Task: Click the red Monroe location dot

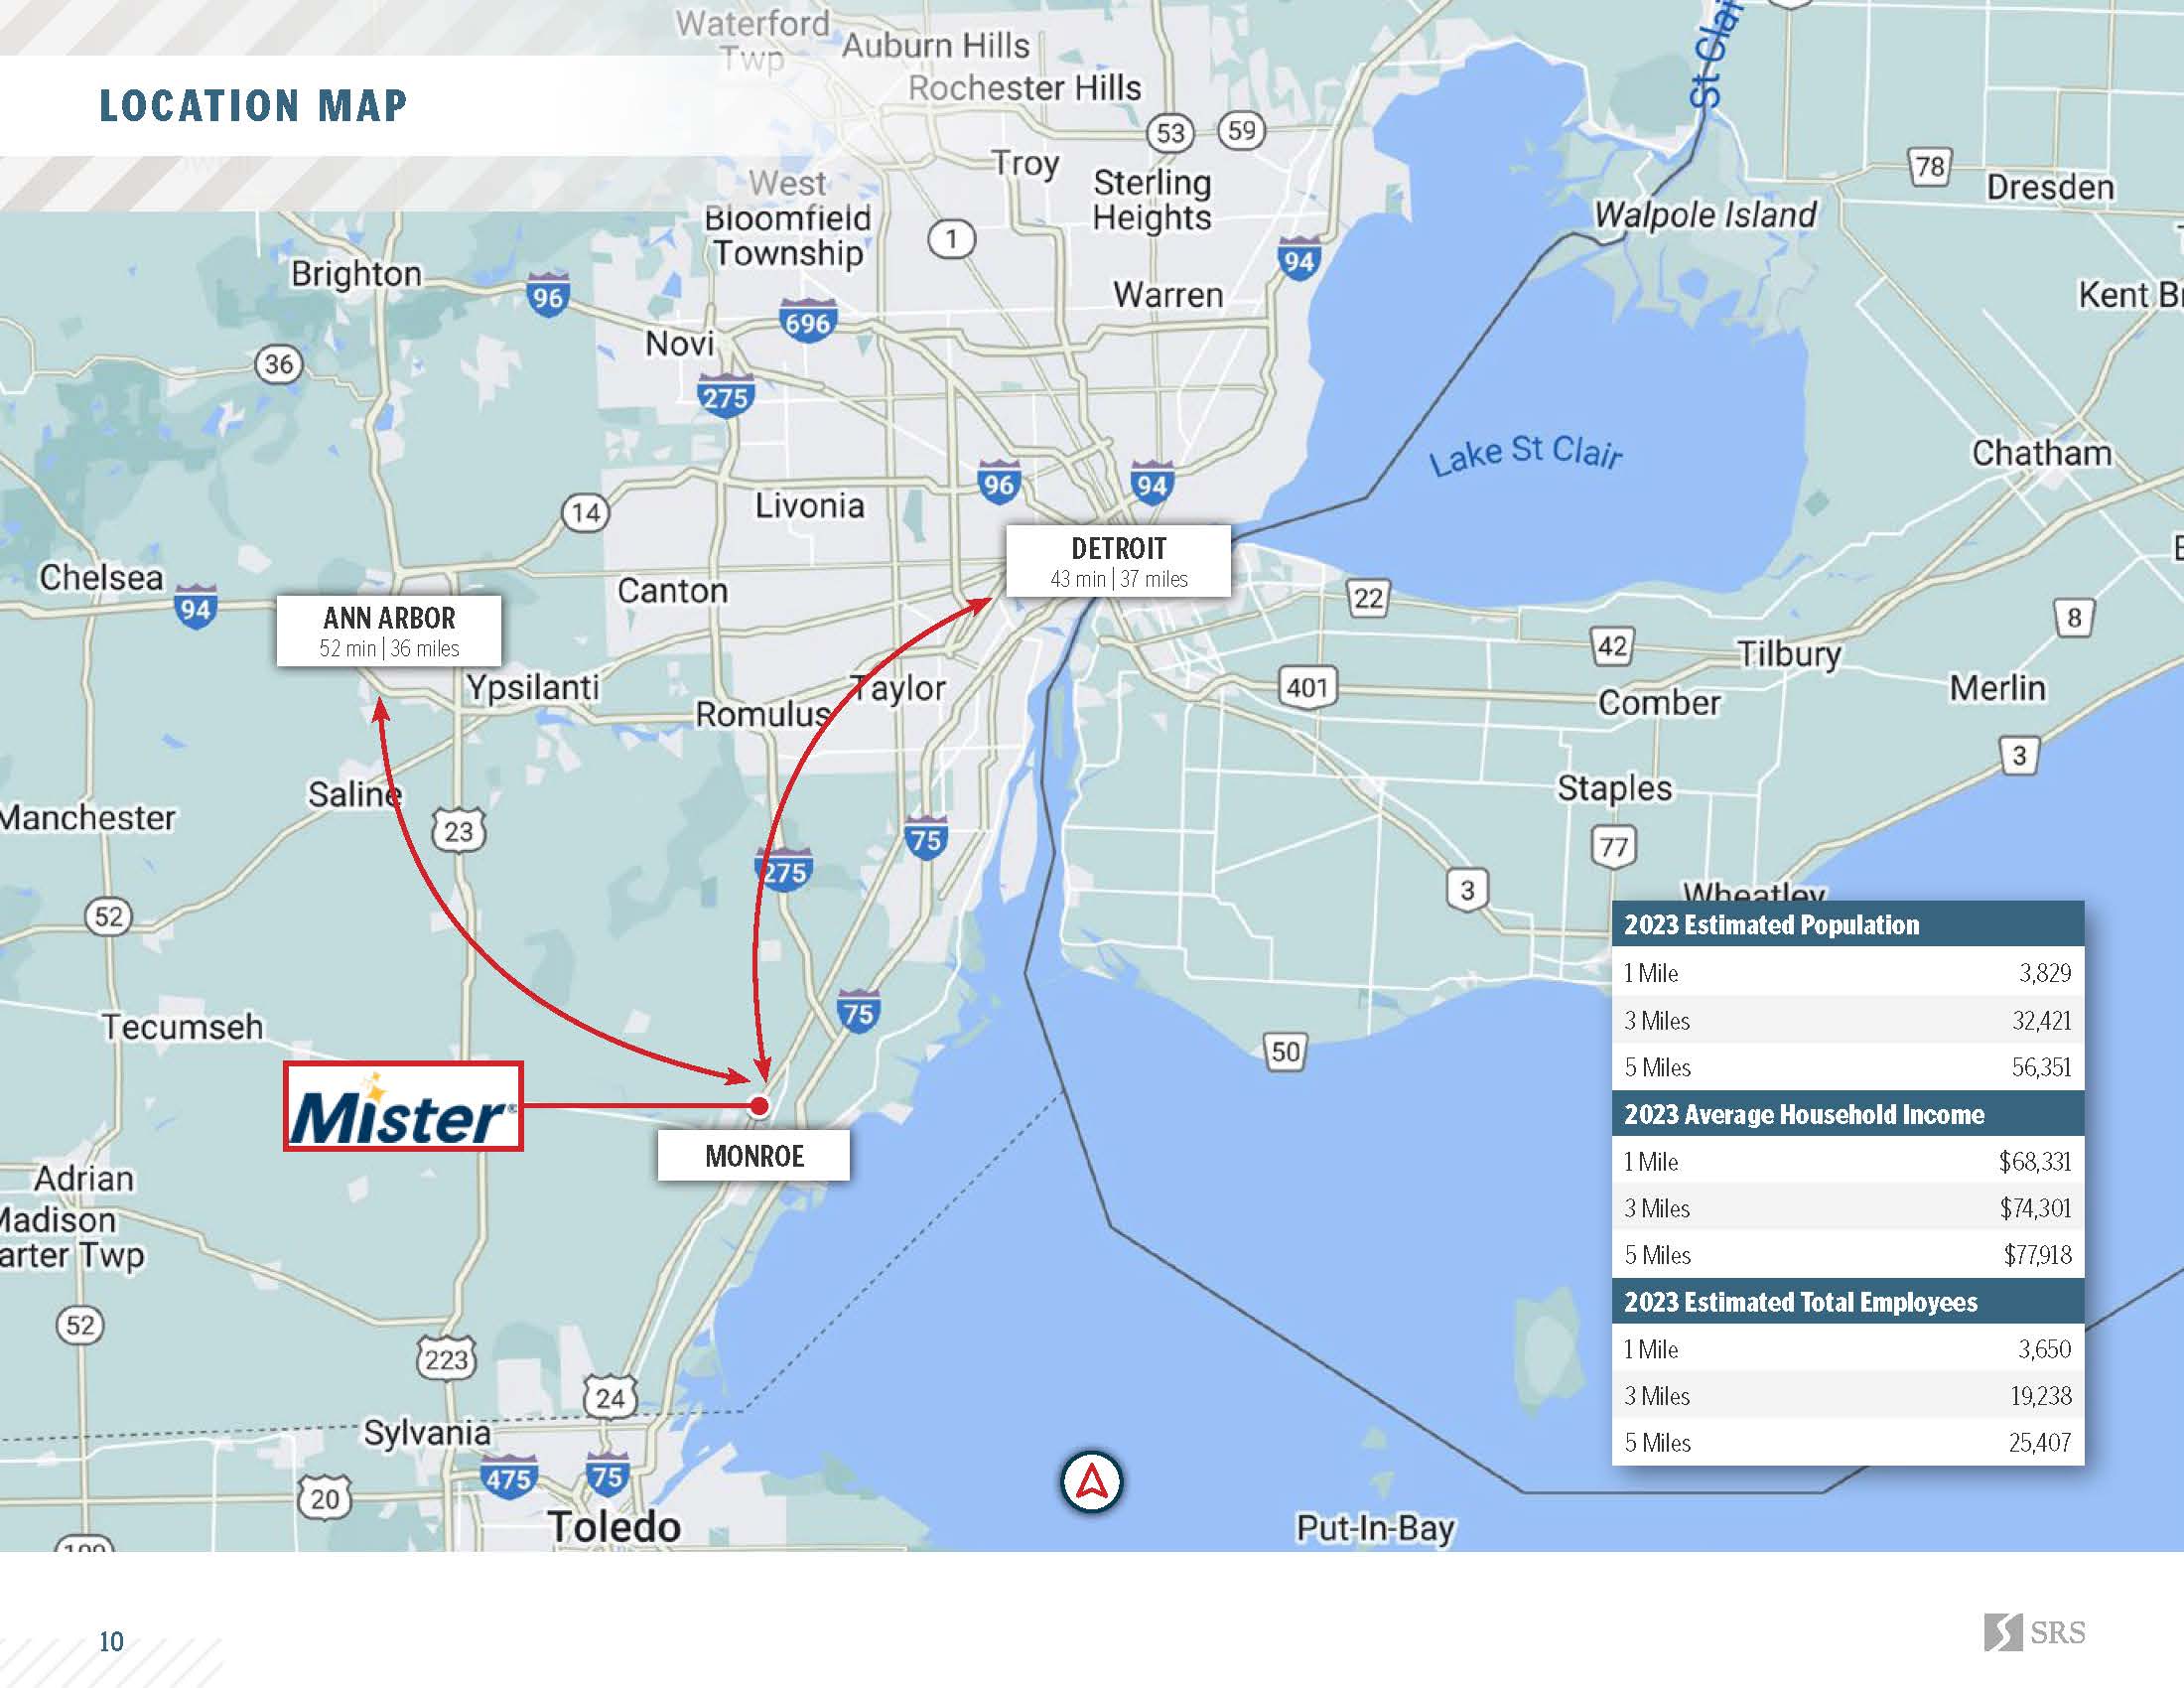Action: pyautogui.click(x=759, y=1105)
